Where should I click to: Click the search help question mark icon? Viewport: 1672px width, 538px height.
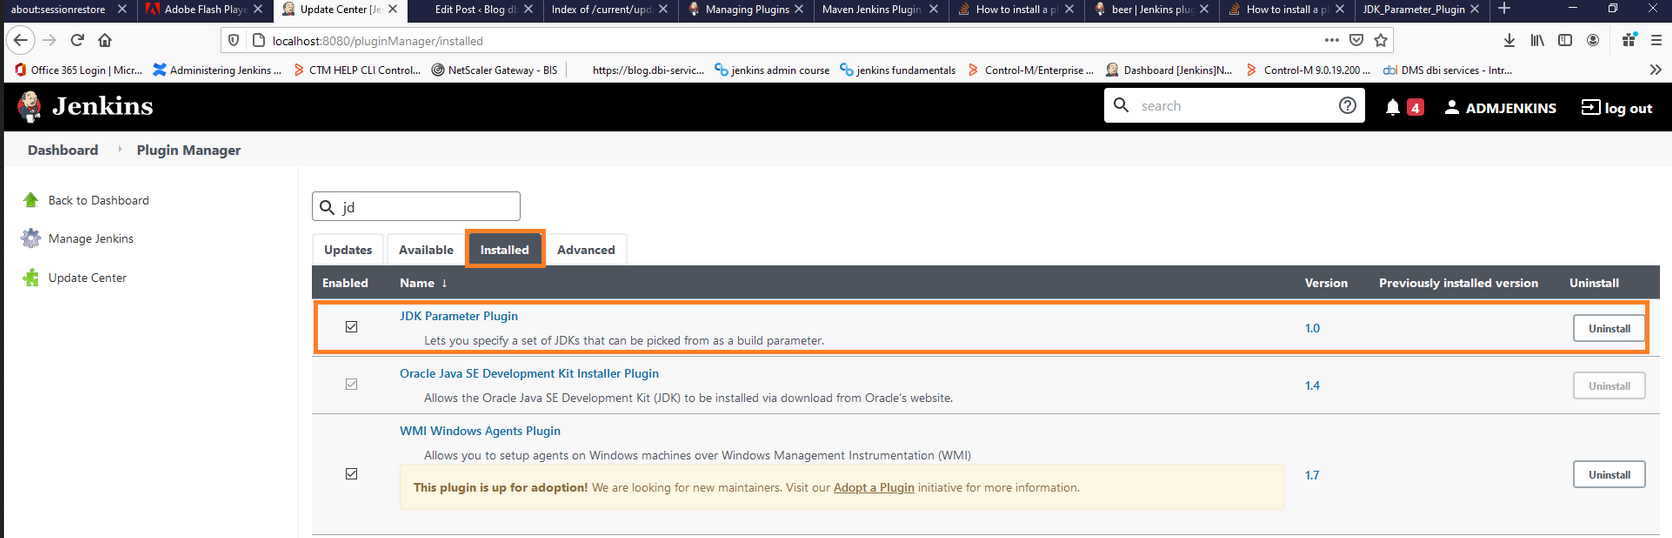[1347, 105]
